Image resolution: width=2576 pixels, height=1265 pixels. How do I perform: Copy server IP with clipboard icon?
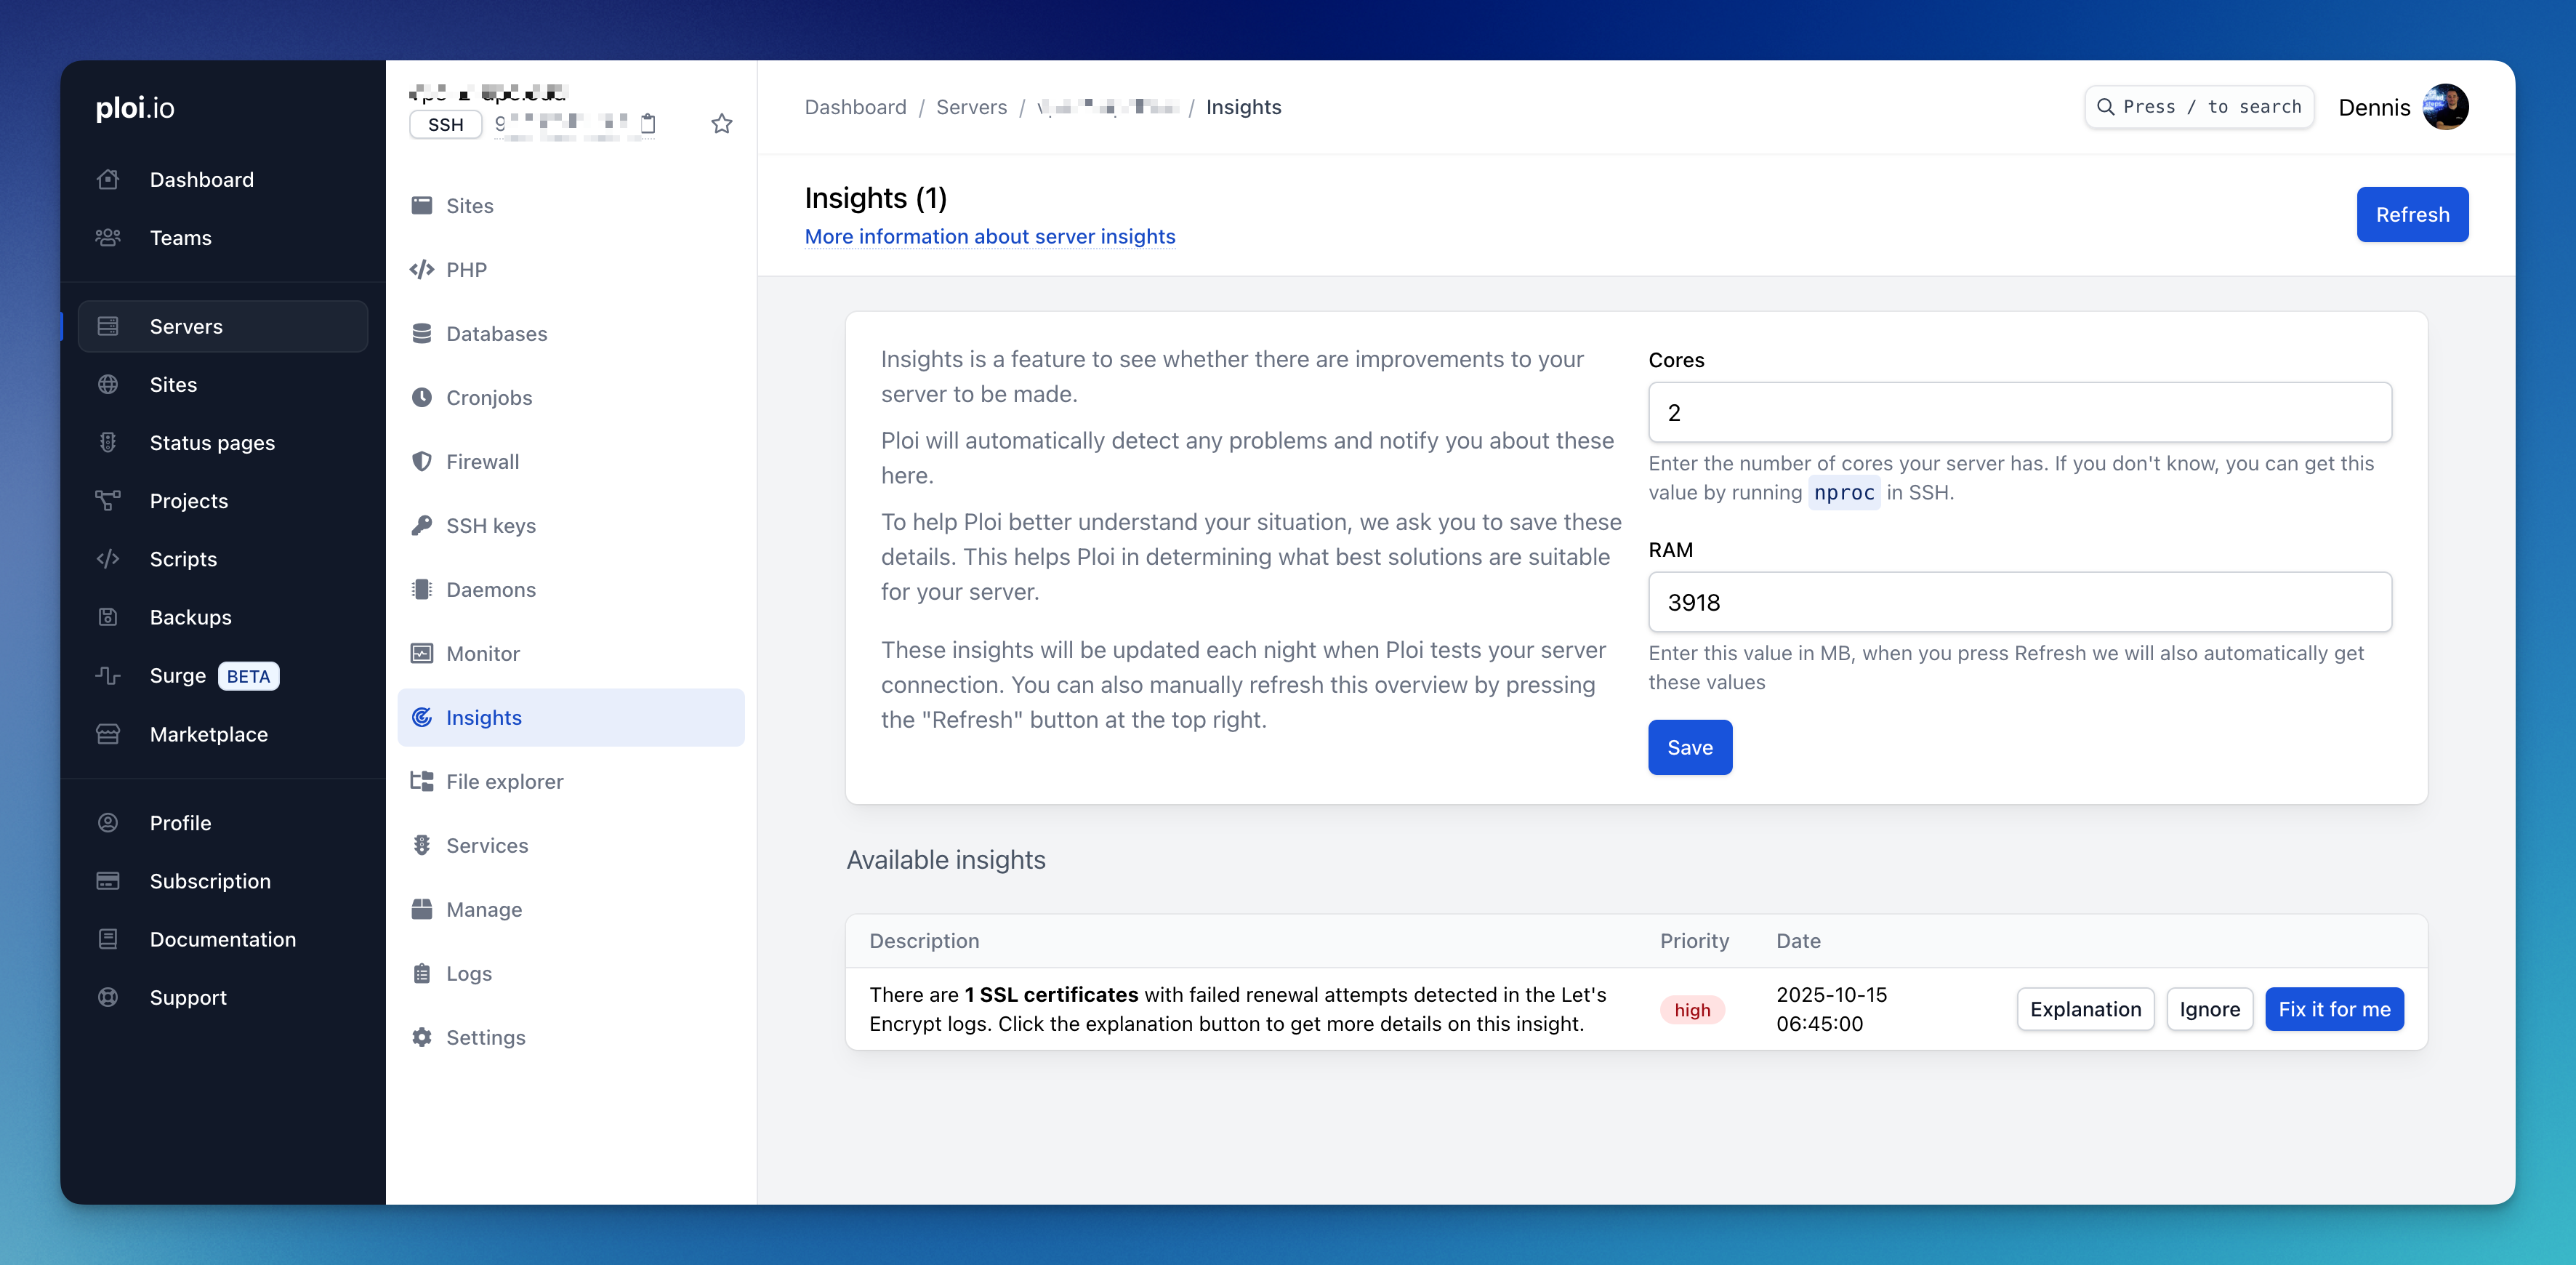click(x=648, y=124)
